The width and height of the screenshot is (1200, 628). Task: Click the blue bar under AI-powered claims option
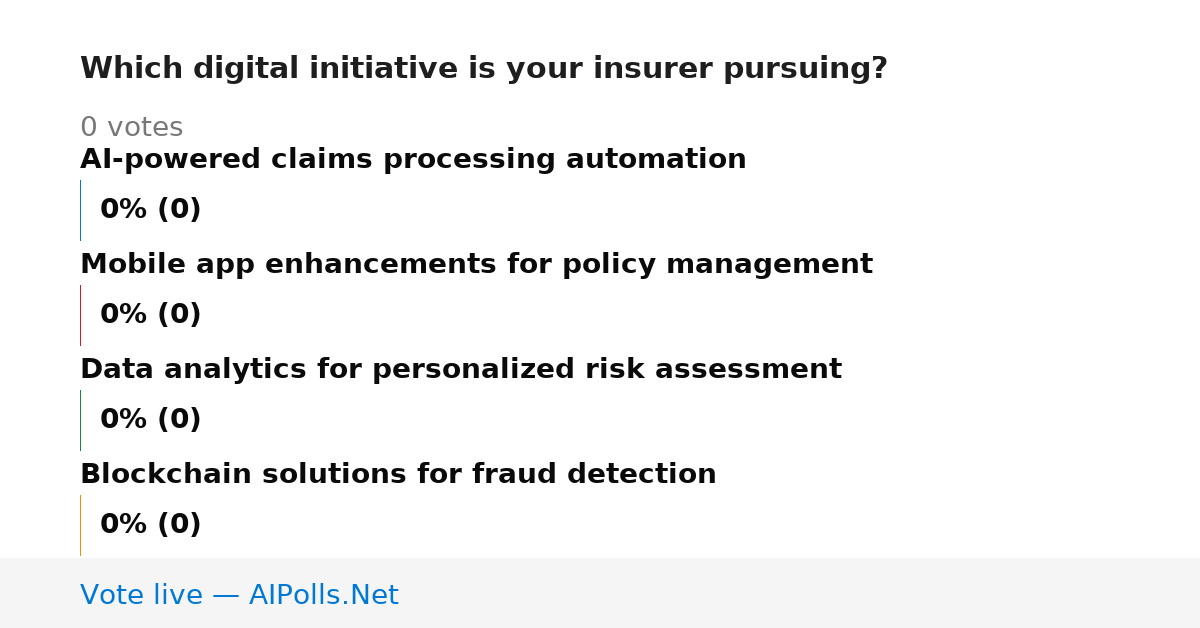[80, 210]
